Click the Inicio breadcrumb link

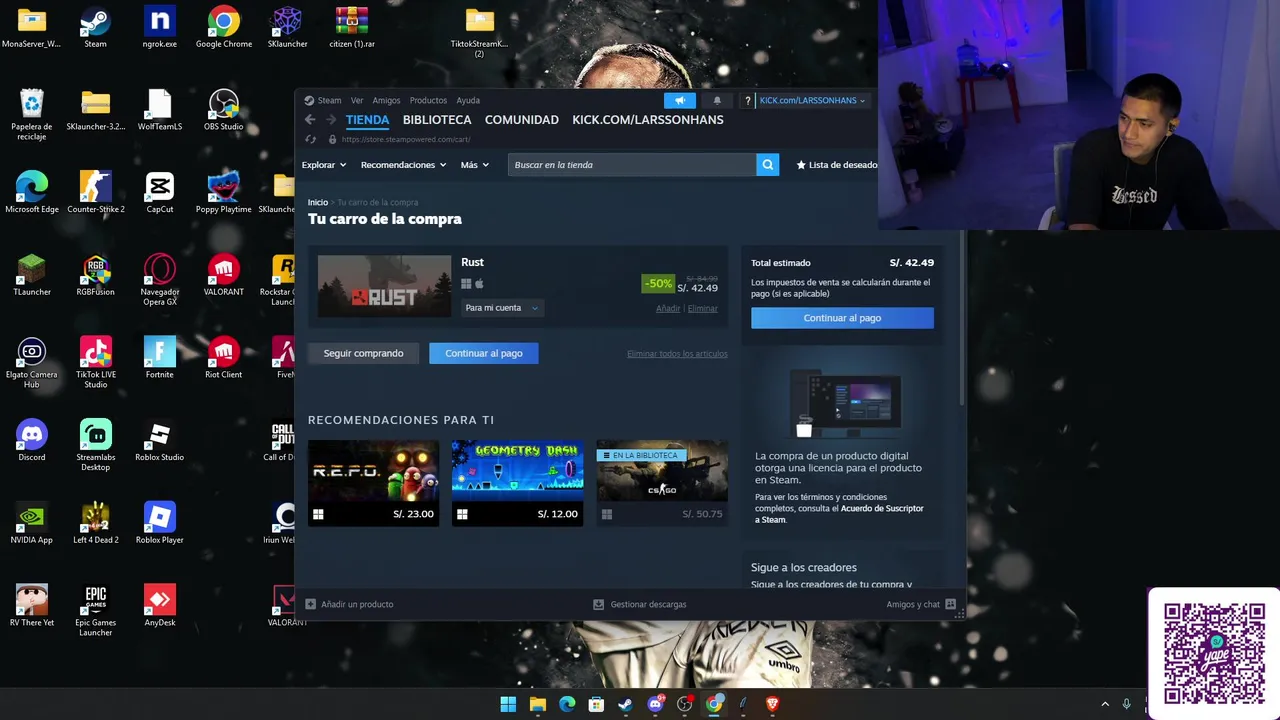click(x=318, y=203)
